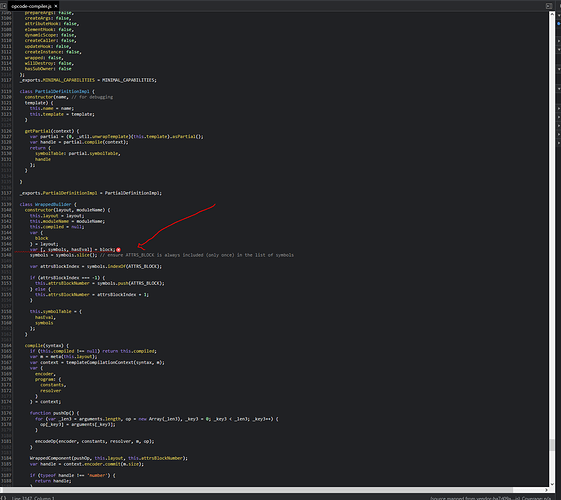Expand the collapsed debugger section below blue dot
The width and height of the screenshot is (561, 500).
pyautogui.click(x=559, y=41)
